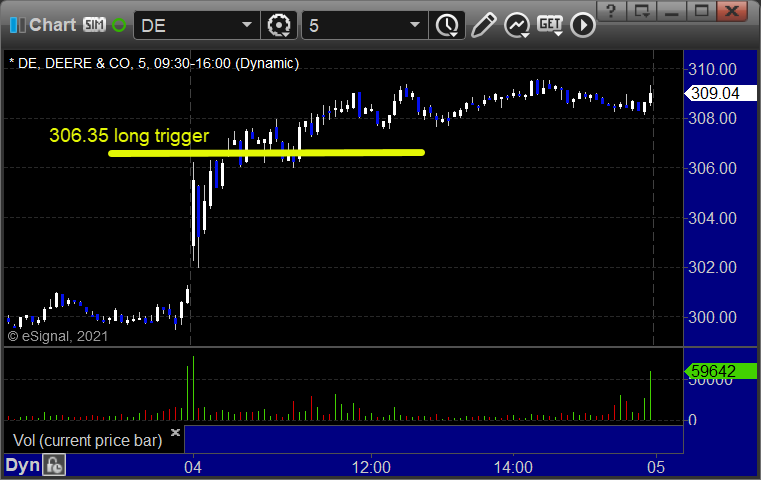This screenshot has height=480, width=761.
Task: Open the DE symbol dropdown arrow
Action: tap(247, 25)
